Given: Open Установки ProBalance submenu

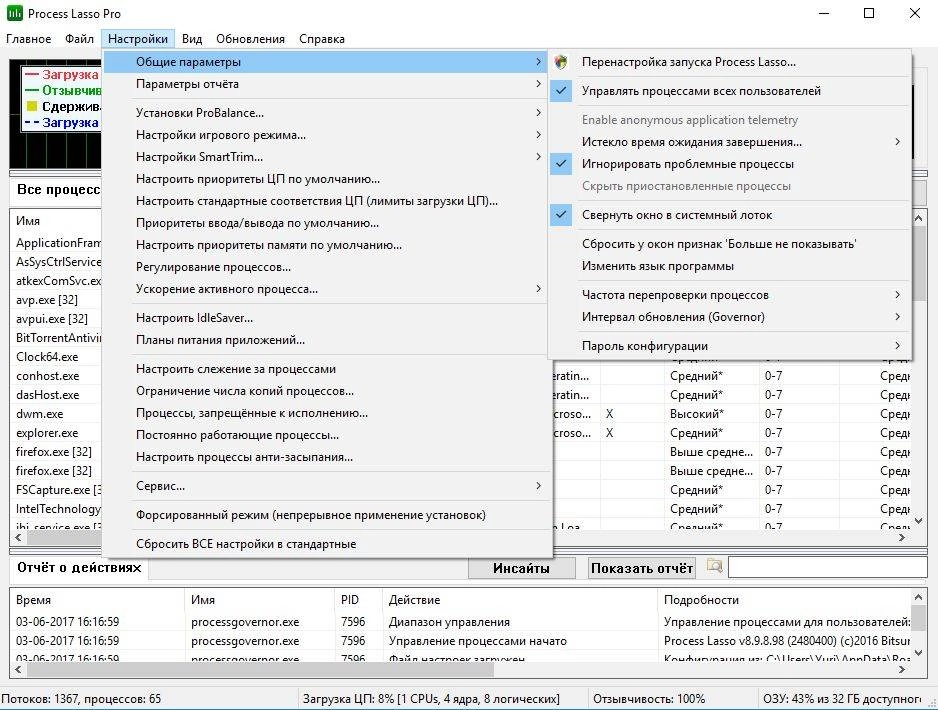Looking at the screenshot, I should click(327, 112).
